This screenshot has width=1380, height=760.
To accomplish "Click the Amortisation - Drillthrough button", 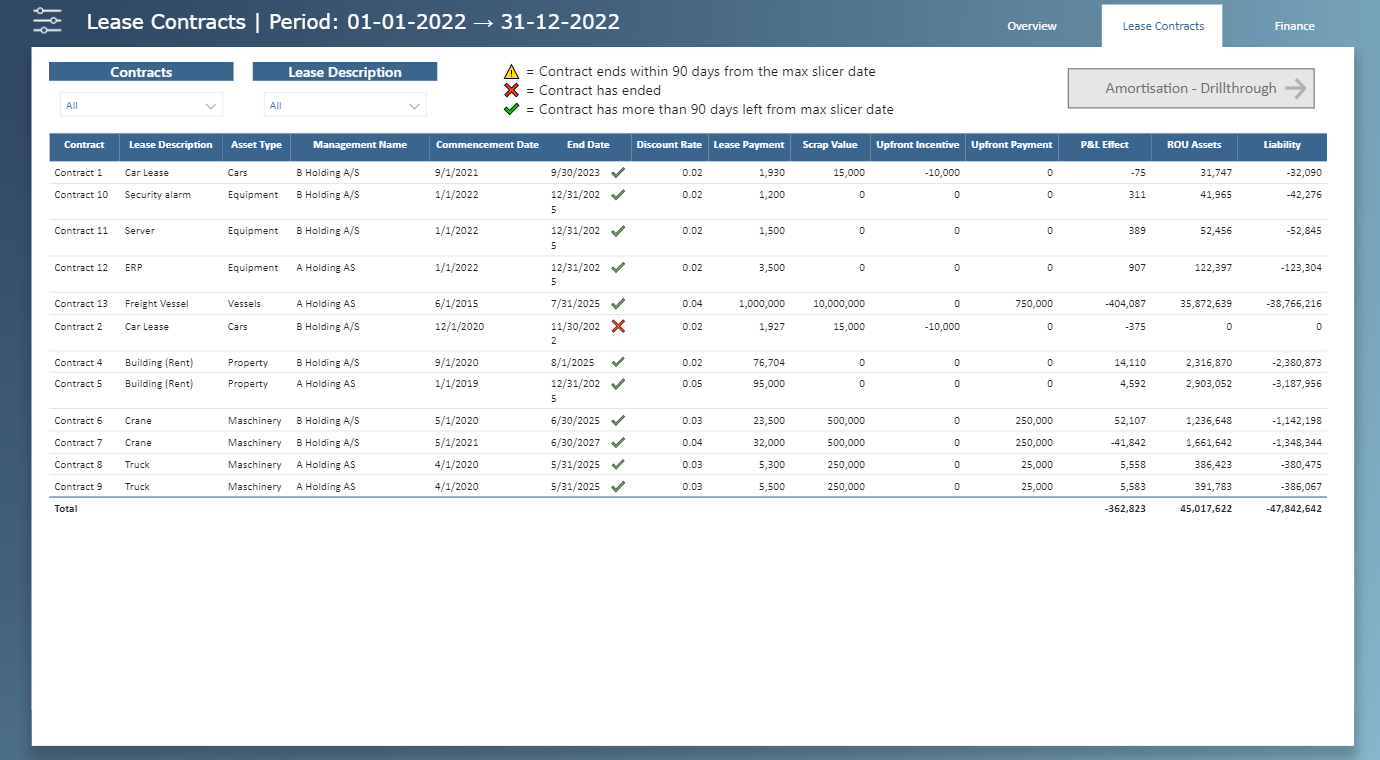I will pyautogui.click(x=1190, y=88).
